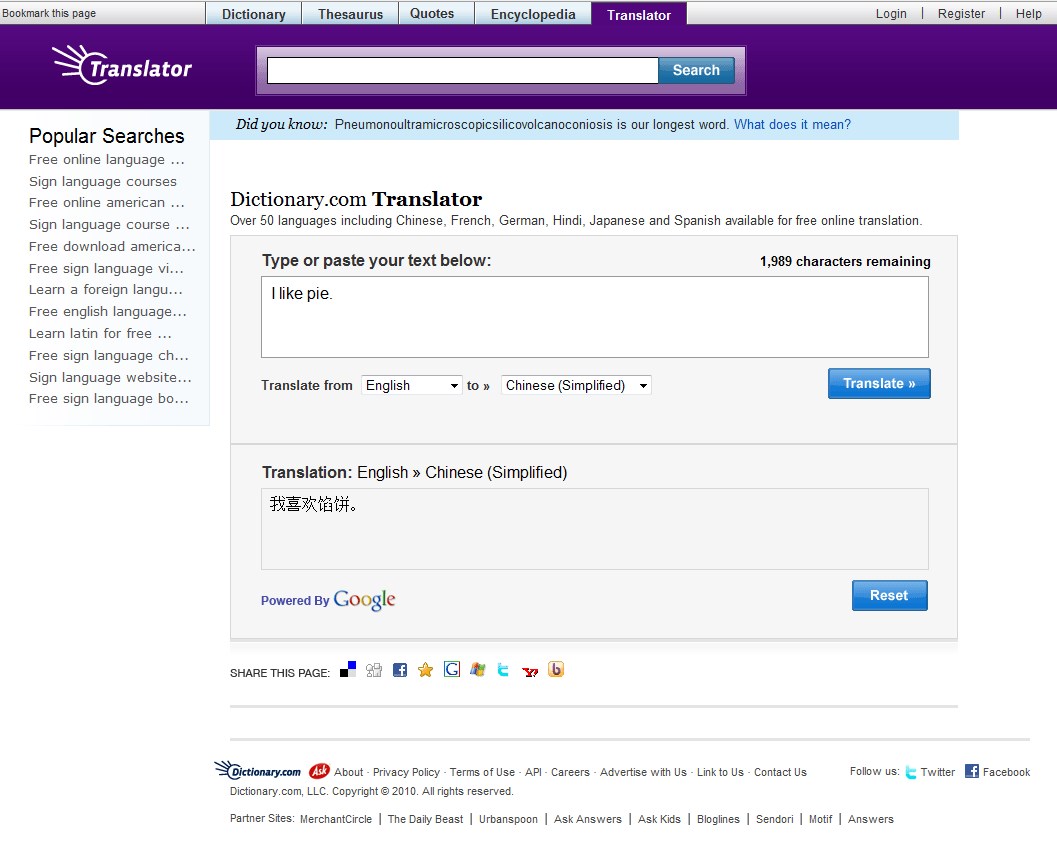1057x858 pixels.
Task: Open the About footer link
Action: 349,772
